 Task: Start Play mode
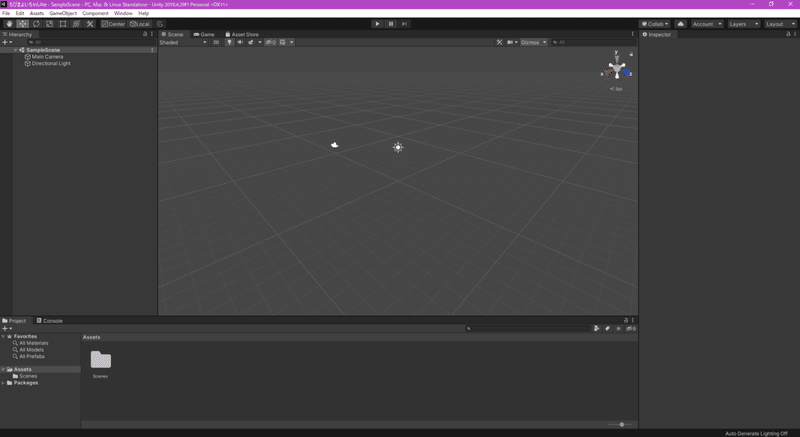pyautogui.click(x=377, y=24)
